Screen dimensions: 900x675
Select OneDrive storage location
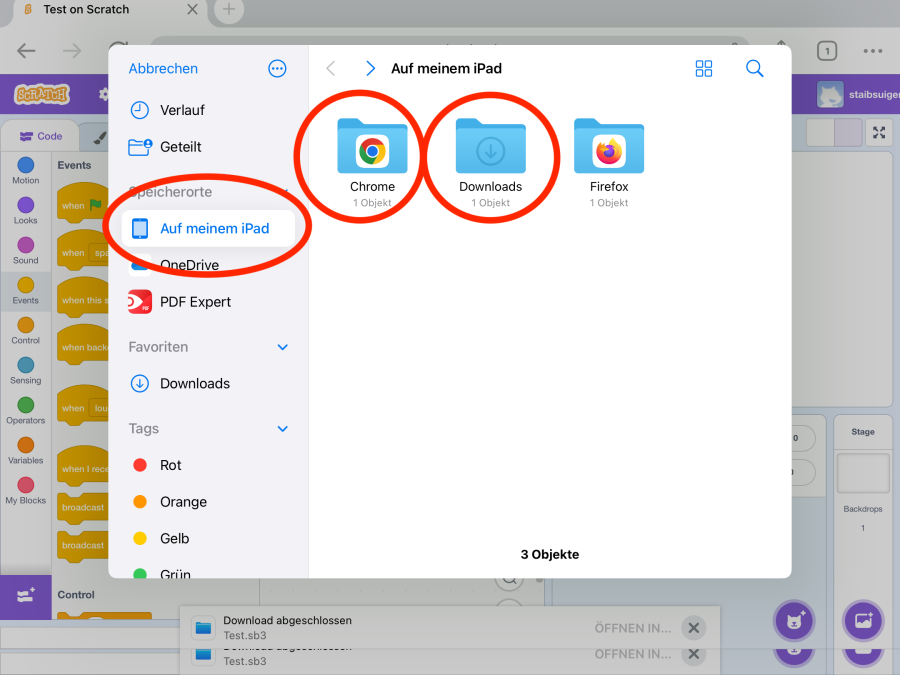tap(189, 266)
